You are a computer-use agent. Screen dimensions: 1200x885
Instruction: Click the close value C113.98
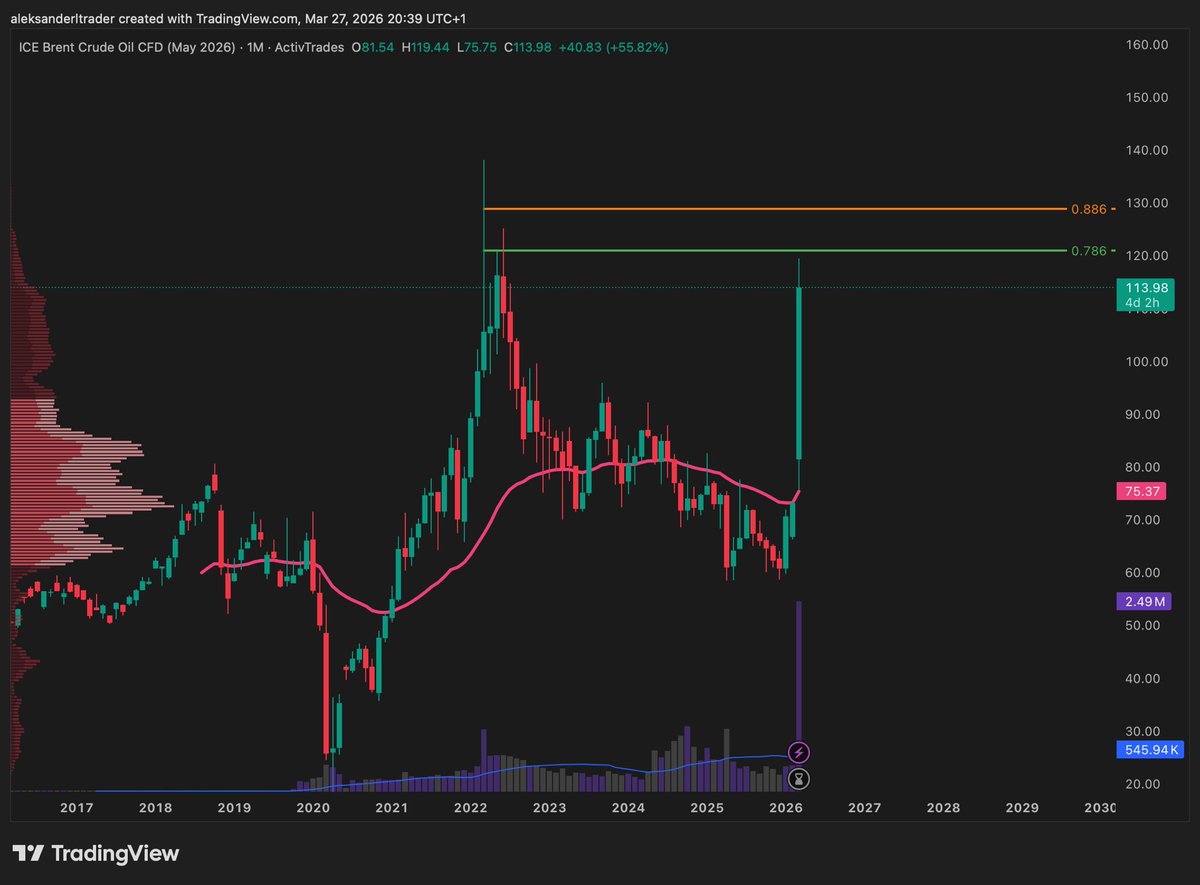click(530, 47)
